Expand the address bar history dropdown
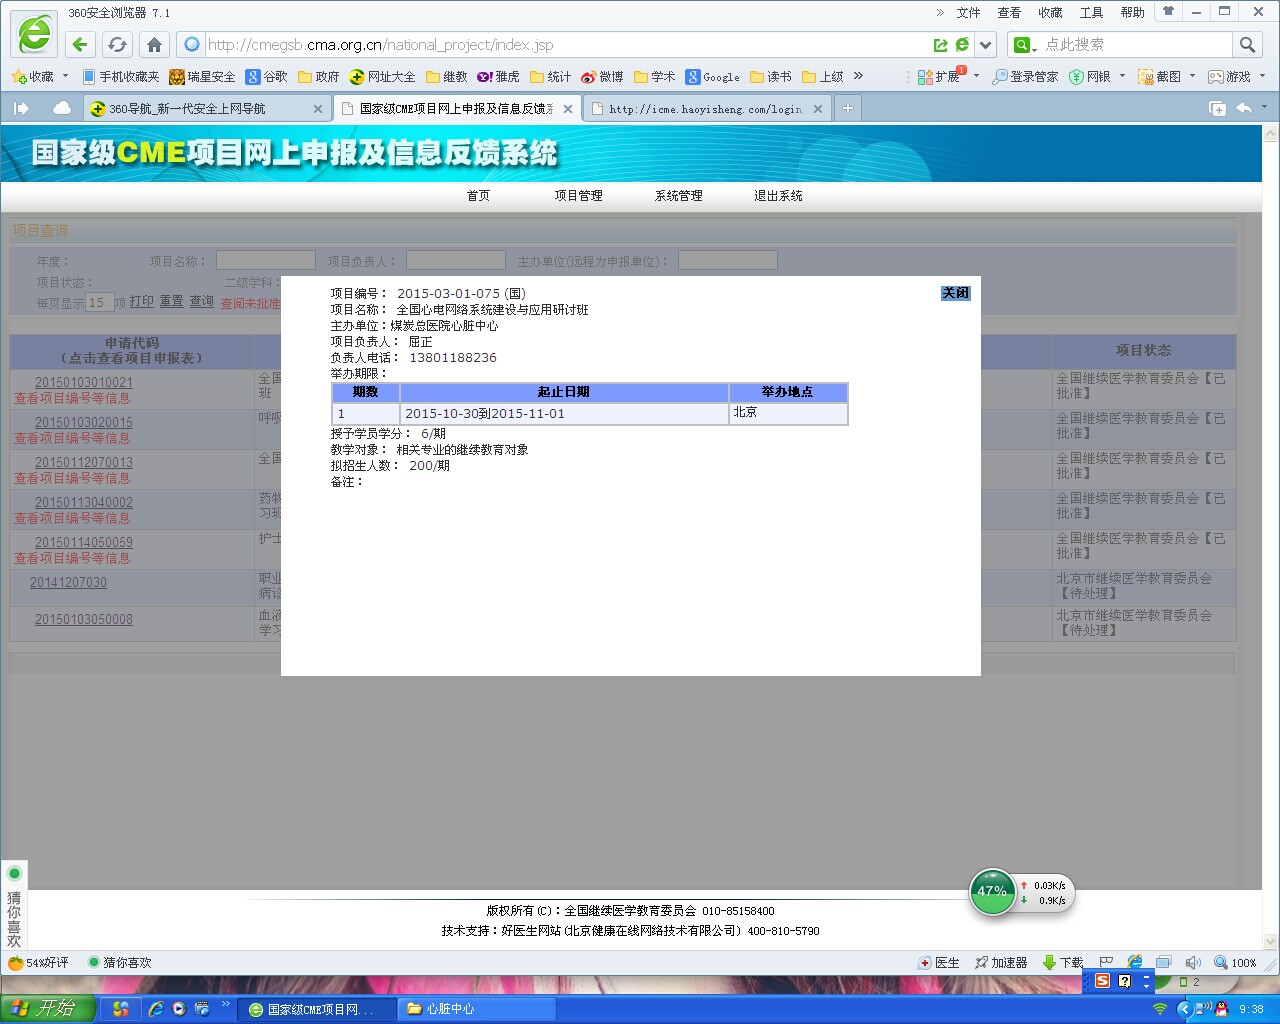Image resolution: width=1280 pixels, height=1024 pixels. (x=986, y=45)
